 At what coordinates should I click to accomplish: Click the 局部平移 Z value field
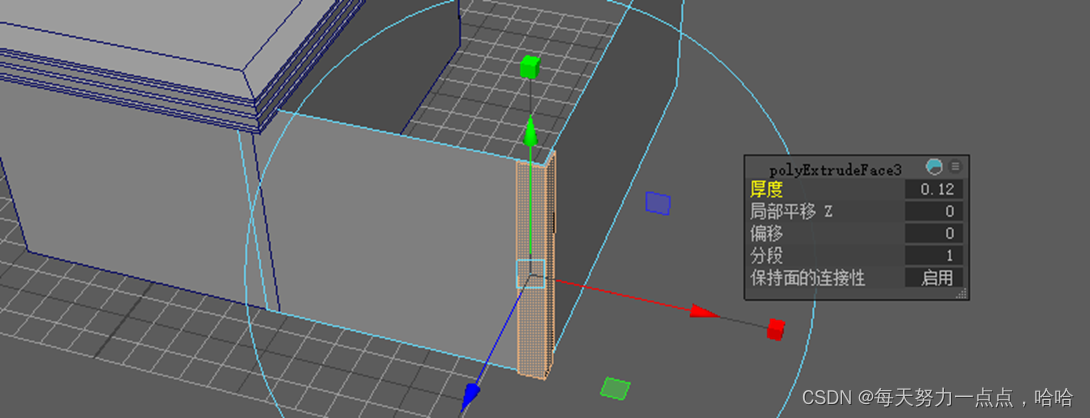[934, 211]
